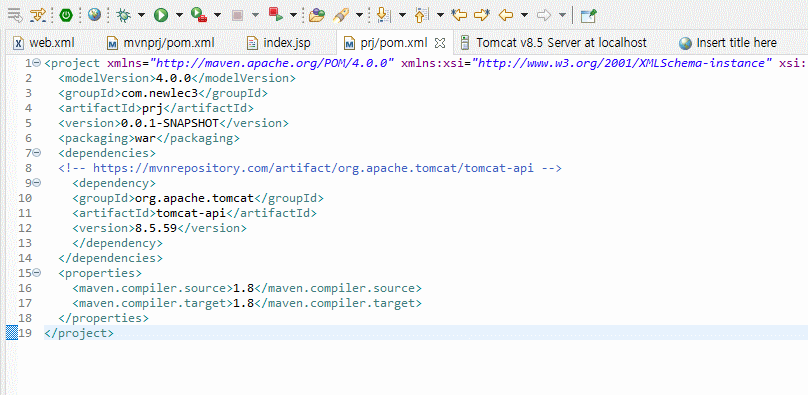808x395 pixels.
Task: Click the Search flashlight icon
Action: (341, 15)
